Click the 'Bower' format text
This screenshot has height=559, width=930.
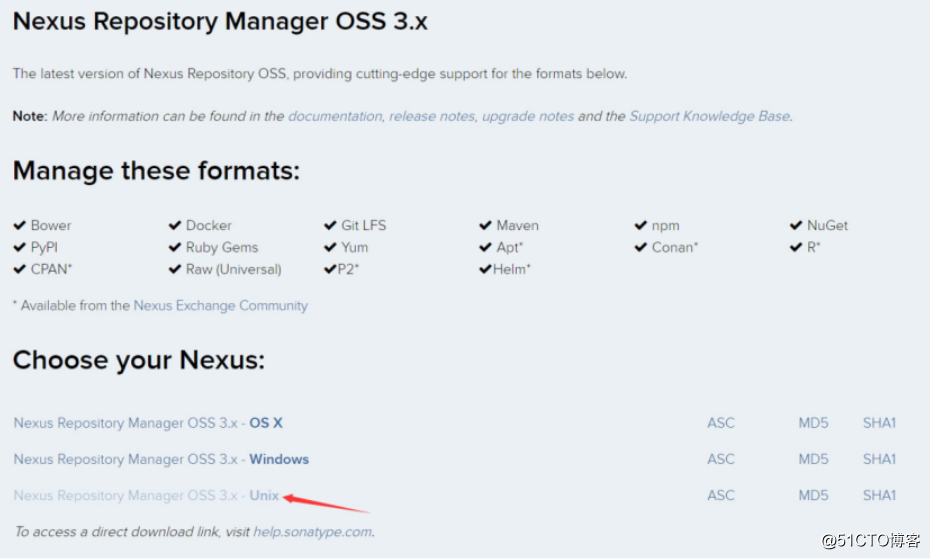(x=51, y=225)
